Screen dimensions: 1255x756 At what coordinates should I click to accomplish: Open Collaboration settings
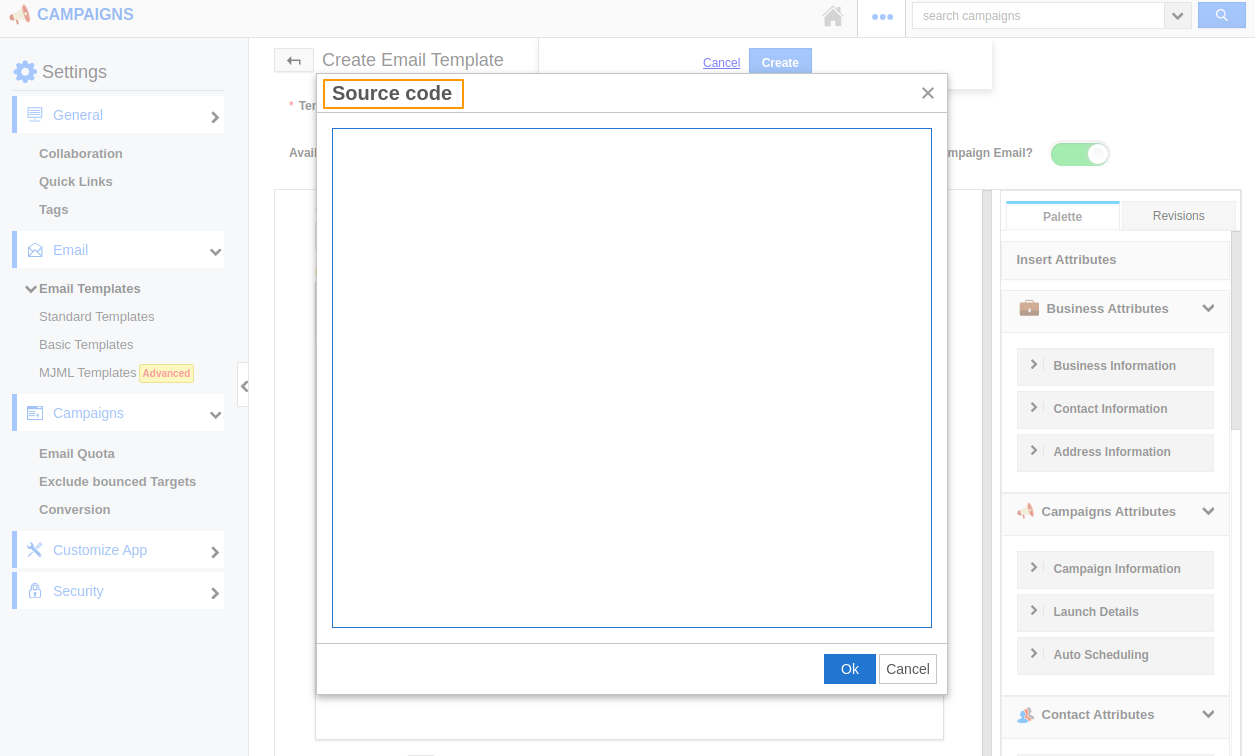pos(81,153)
